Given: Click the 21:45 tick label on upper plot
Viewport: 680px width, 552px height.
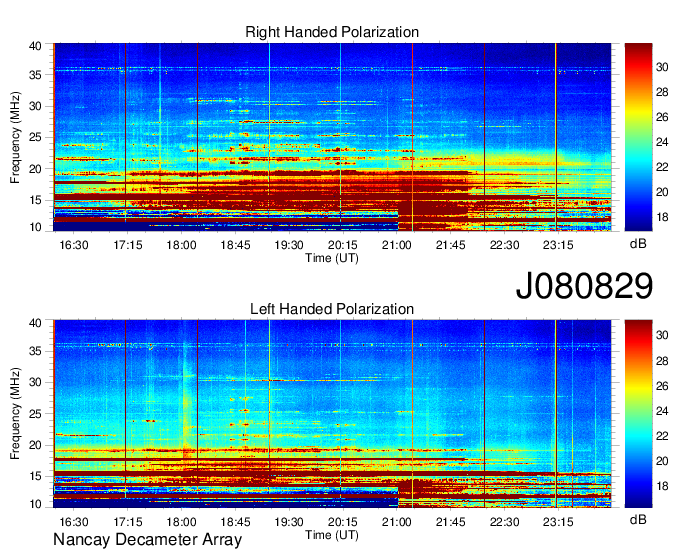Looking at the screenshot, I should (x=450, y=245).
